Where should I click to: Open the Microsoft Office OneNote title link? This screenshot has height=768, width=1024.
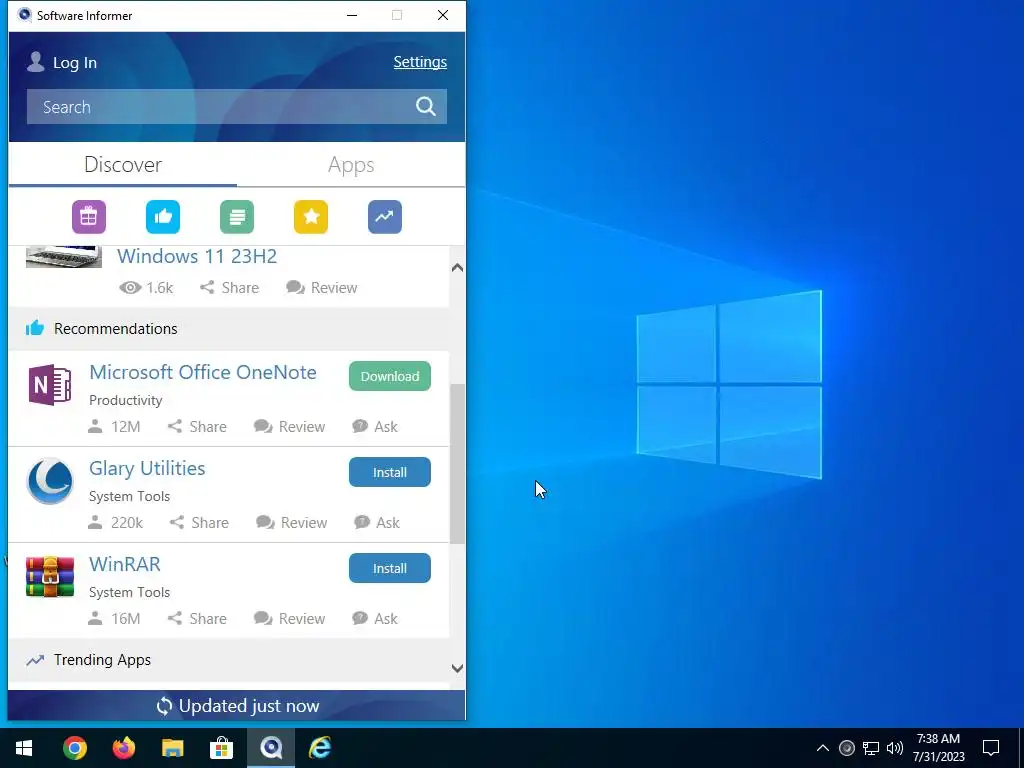coord(203,372)
